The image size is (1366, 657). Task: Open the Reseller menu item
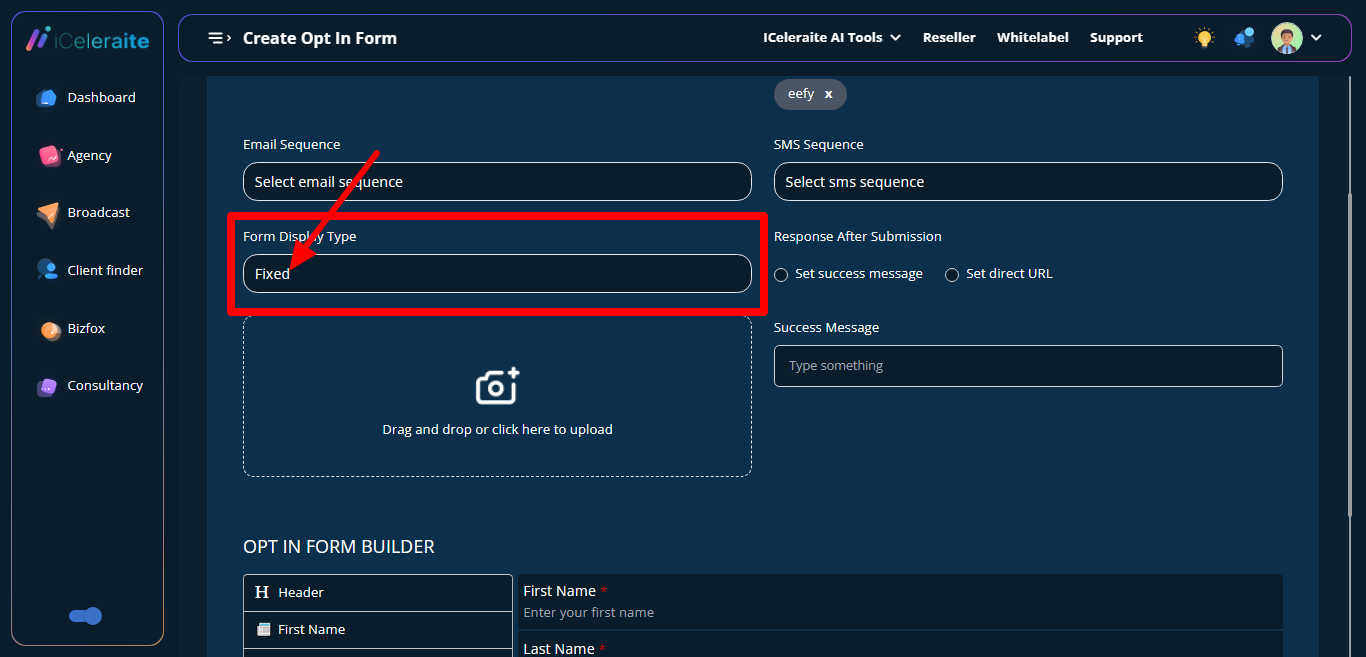coord(948,38)
